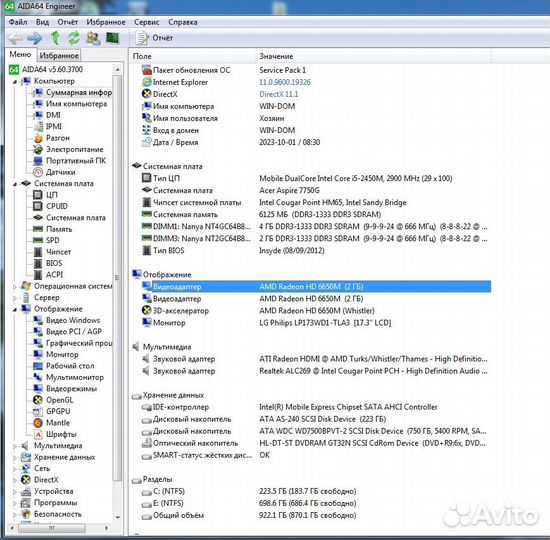
Task: Click the Чипсет chip icon
Action: coord(38,252)
